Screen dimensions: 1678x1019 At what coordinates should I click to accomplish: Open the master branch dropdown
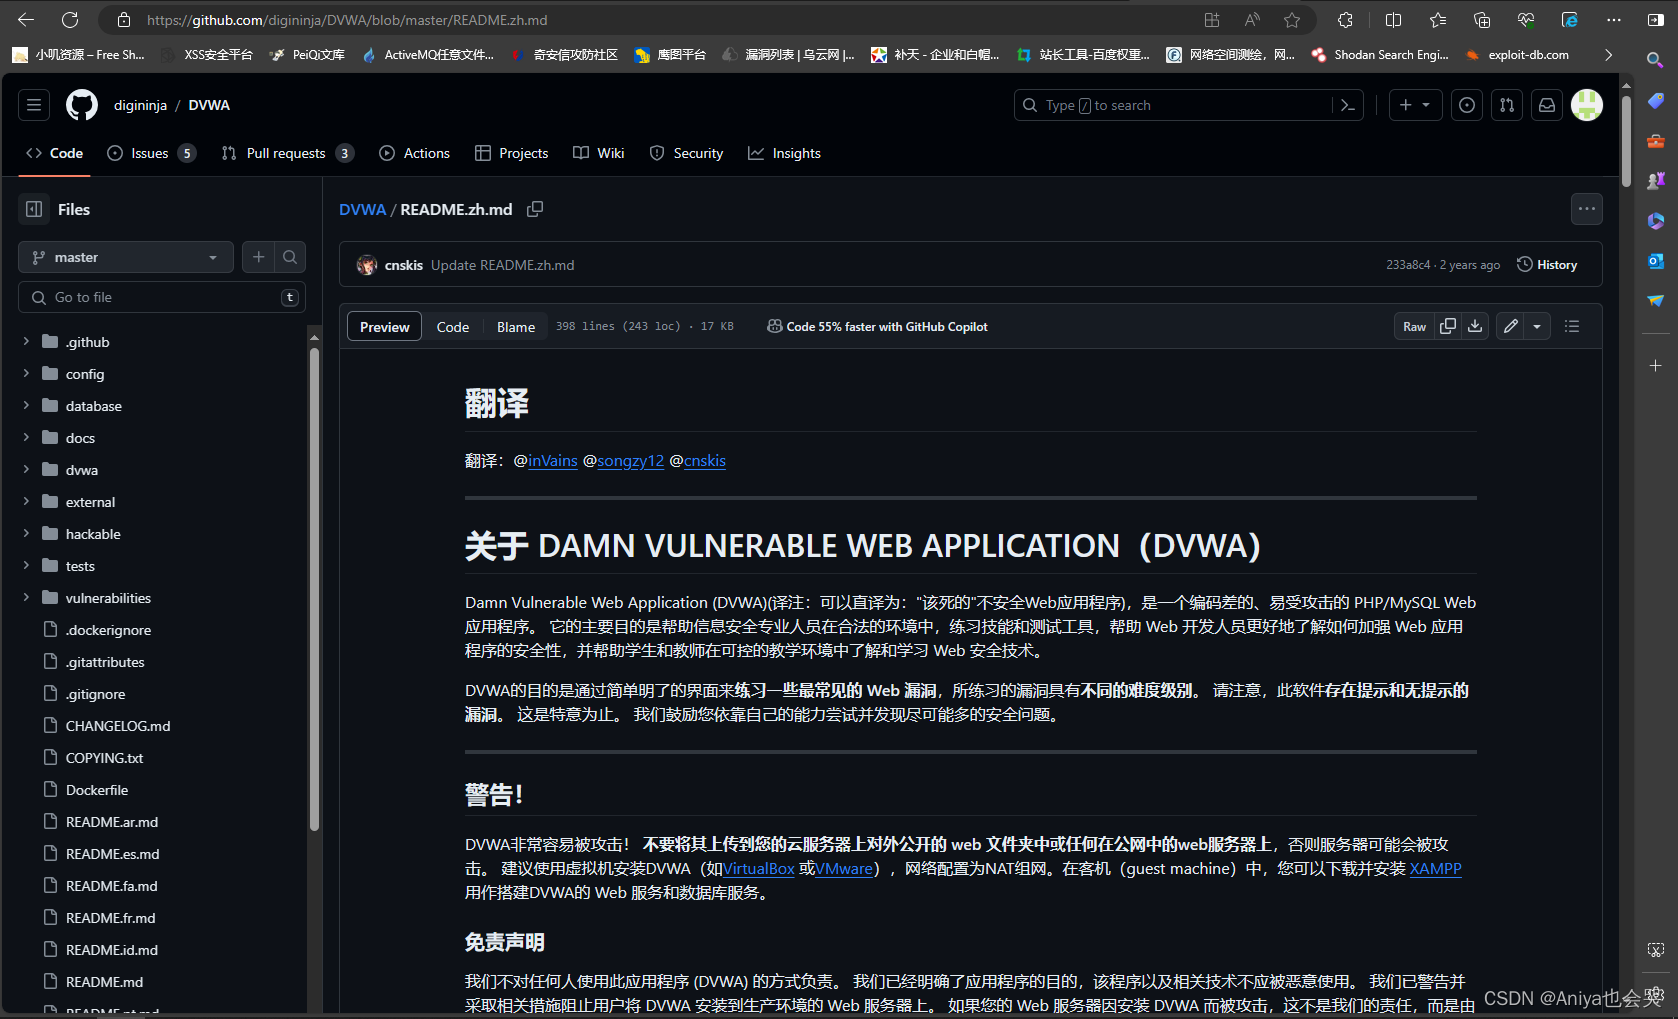pos(126,257)
